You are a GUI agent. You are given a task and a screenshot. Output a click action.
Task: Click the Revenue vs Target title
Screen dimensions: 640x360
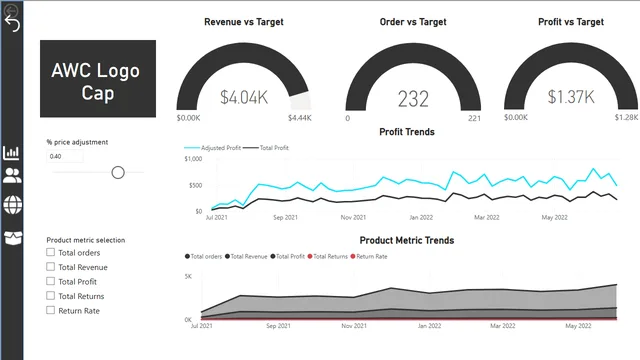click(244, 22)
